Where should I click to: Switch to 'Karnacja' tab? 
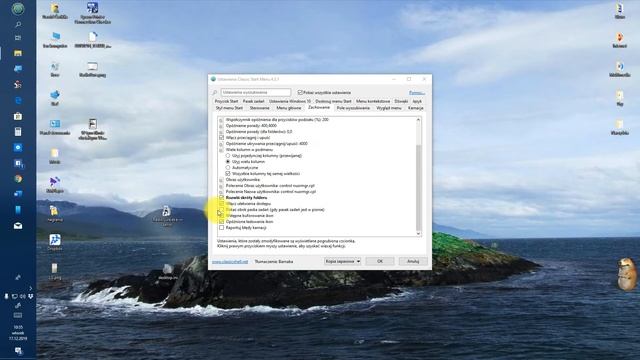[416, 108]
